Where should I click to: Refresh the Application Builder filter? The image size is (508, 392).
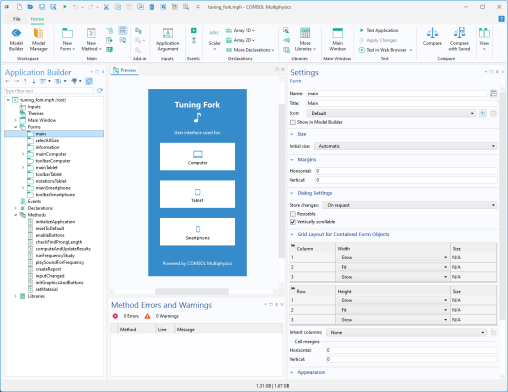(100, 91)
